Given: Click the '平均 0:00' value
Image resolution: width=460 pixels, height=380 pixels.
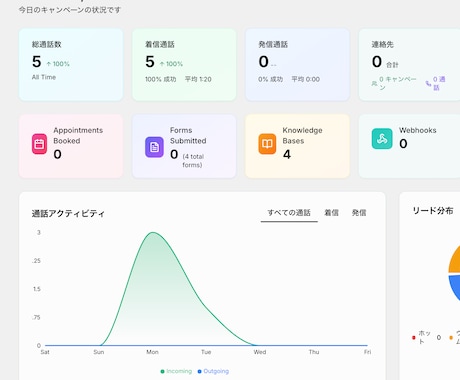Looking at the screenshot, I should (305, 79).
